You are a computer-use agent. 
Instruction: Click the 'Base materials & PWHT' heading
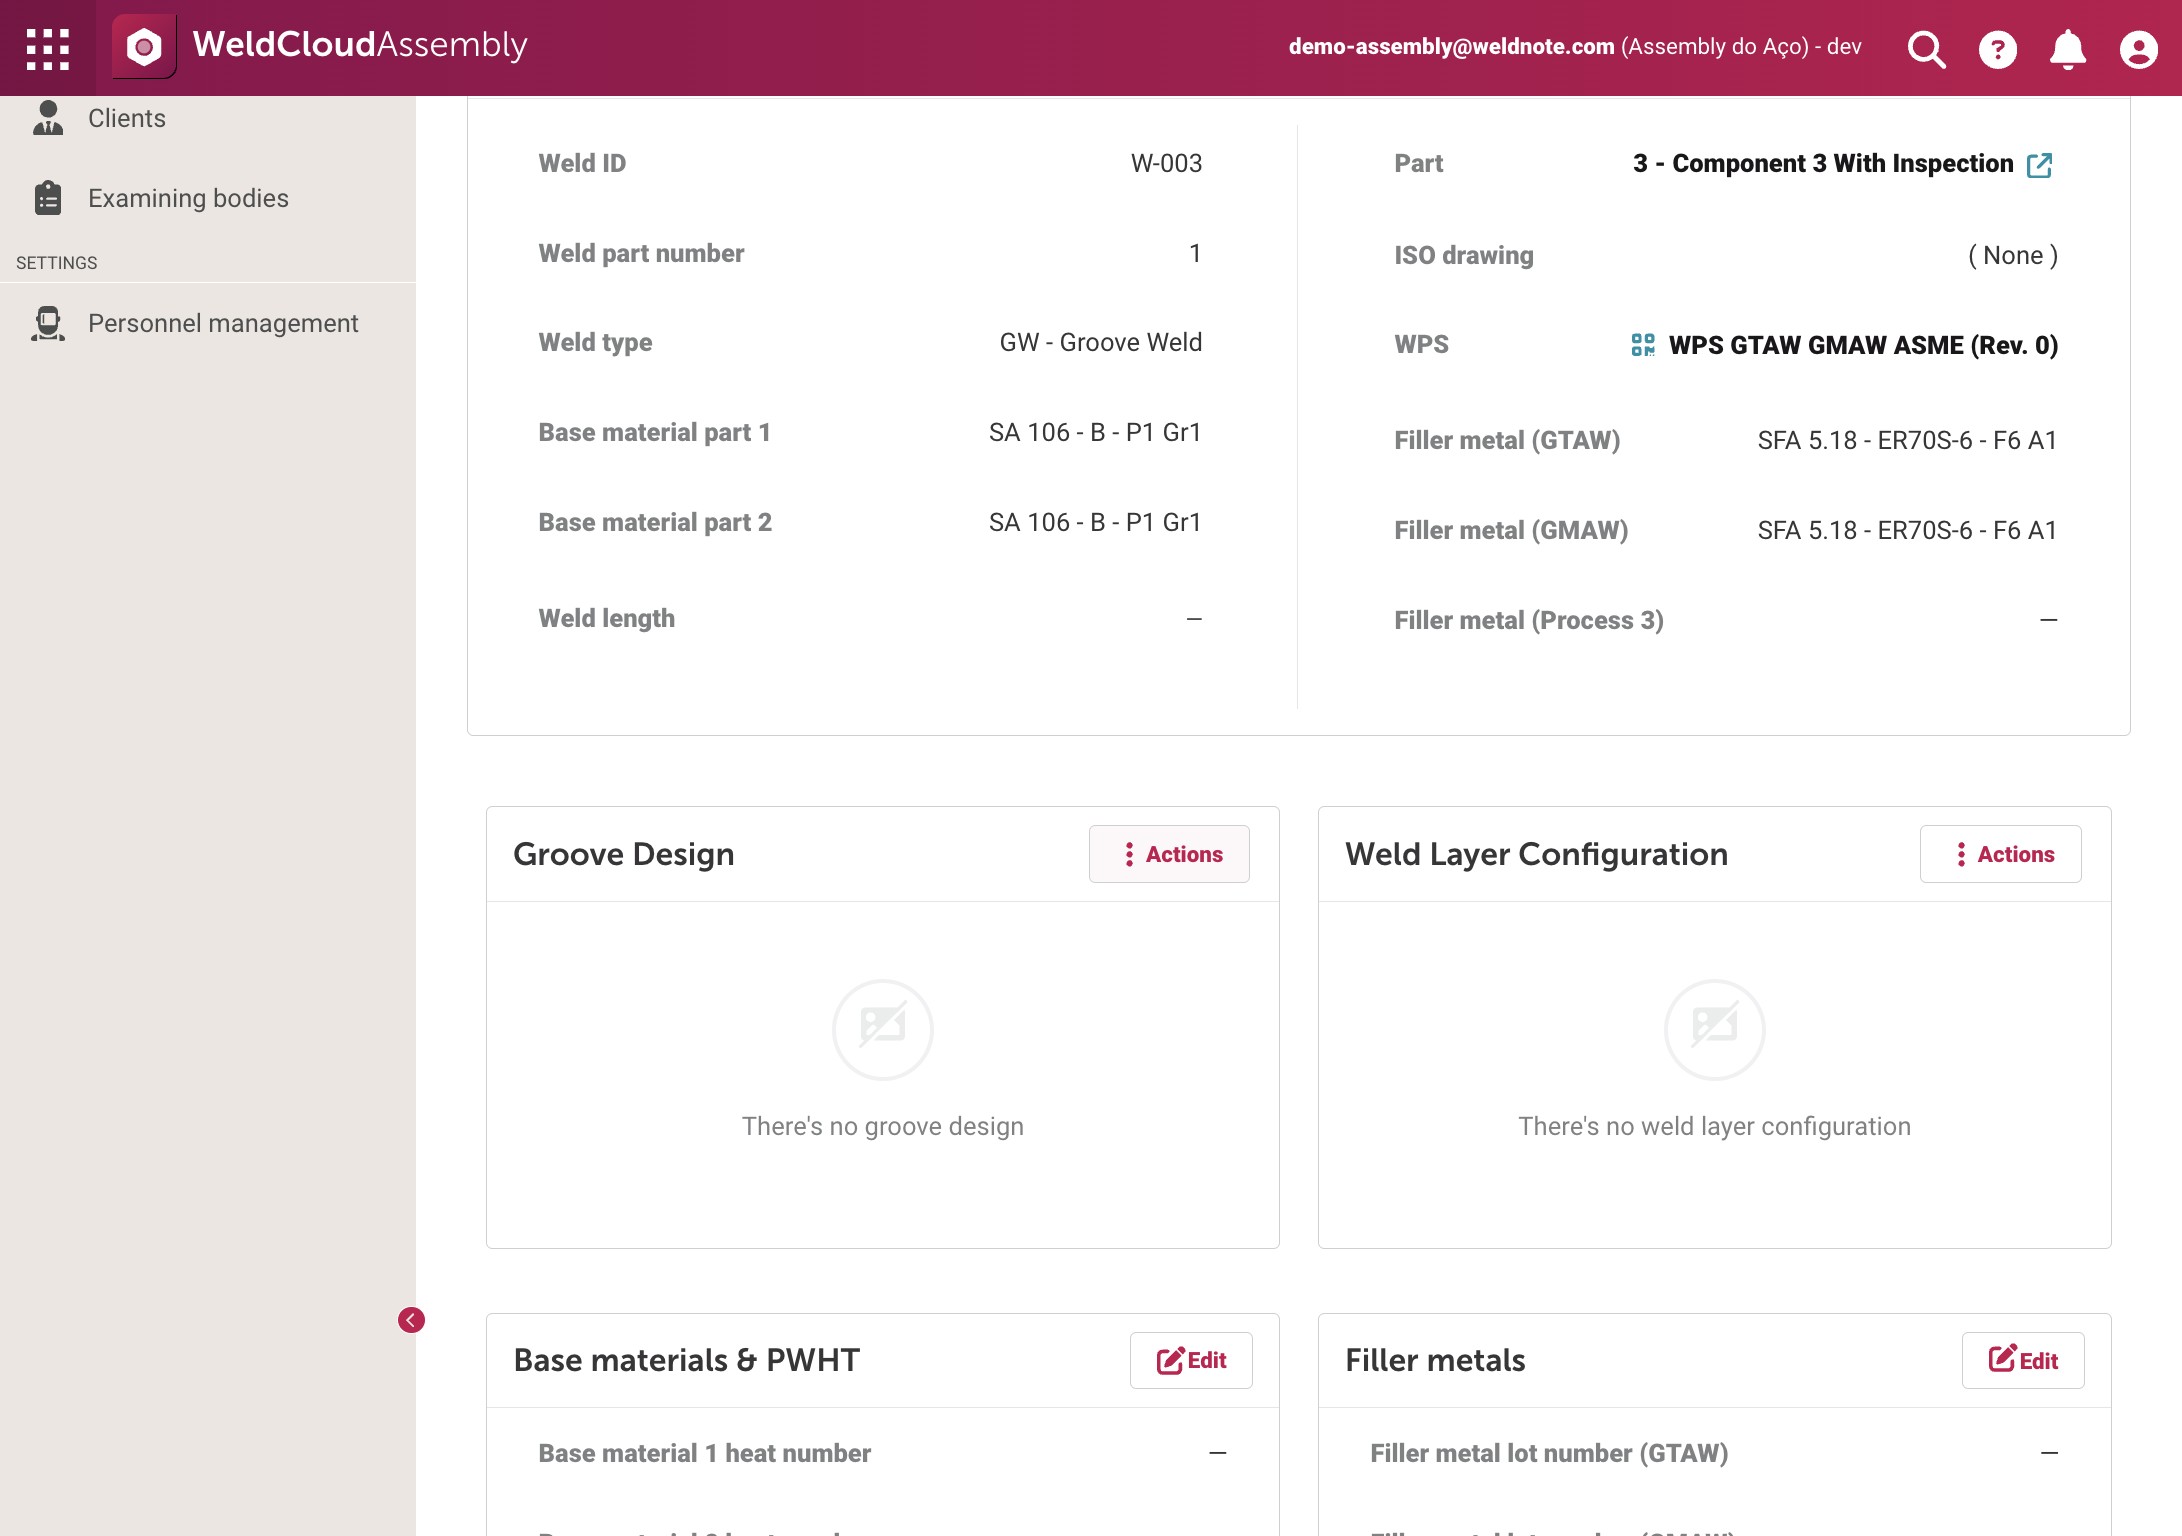[x=686, y=1360]
